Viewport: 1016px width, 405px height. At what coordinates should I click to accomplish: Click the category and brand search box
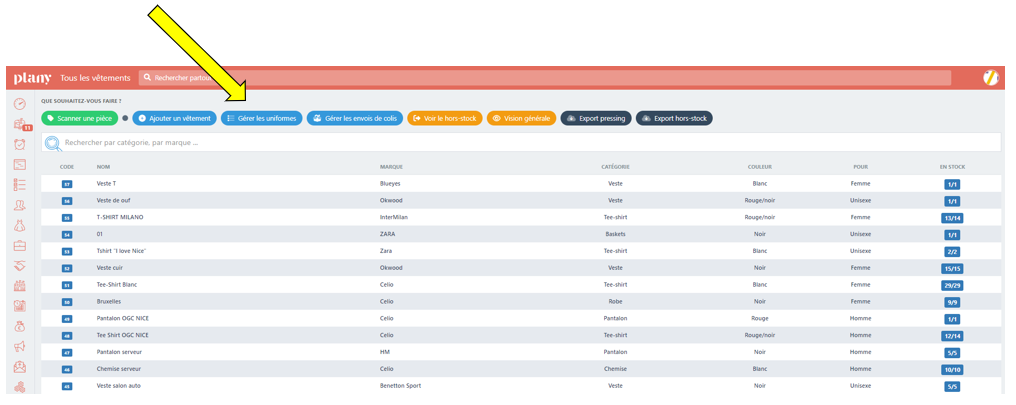[520, 143]
